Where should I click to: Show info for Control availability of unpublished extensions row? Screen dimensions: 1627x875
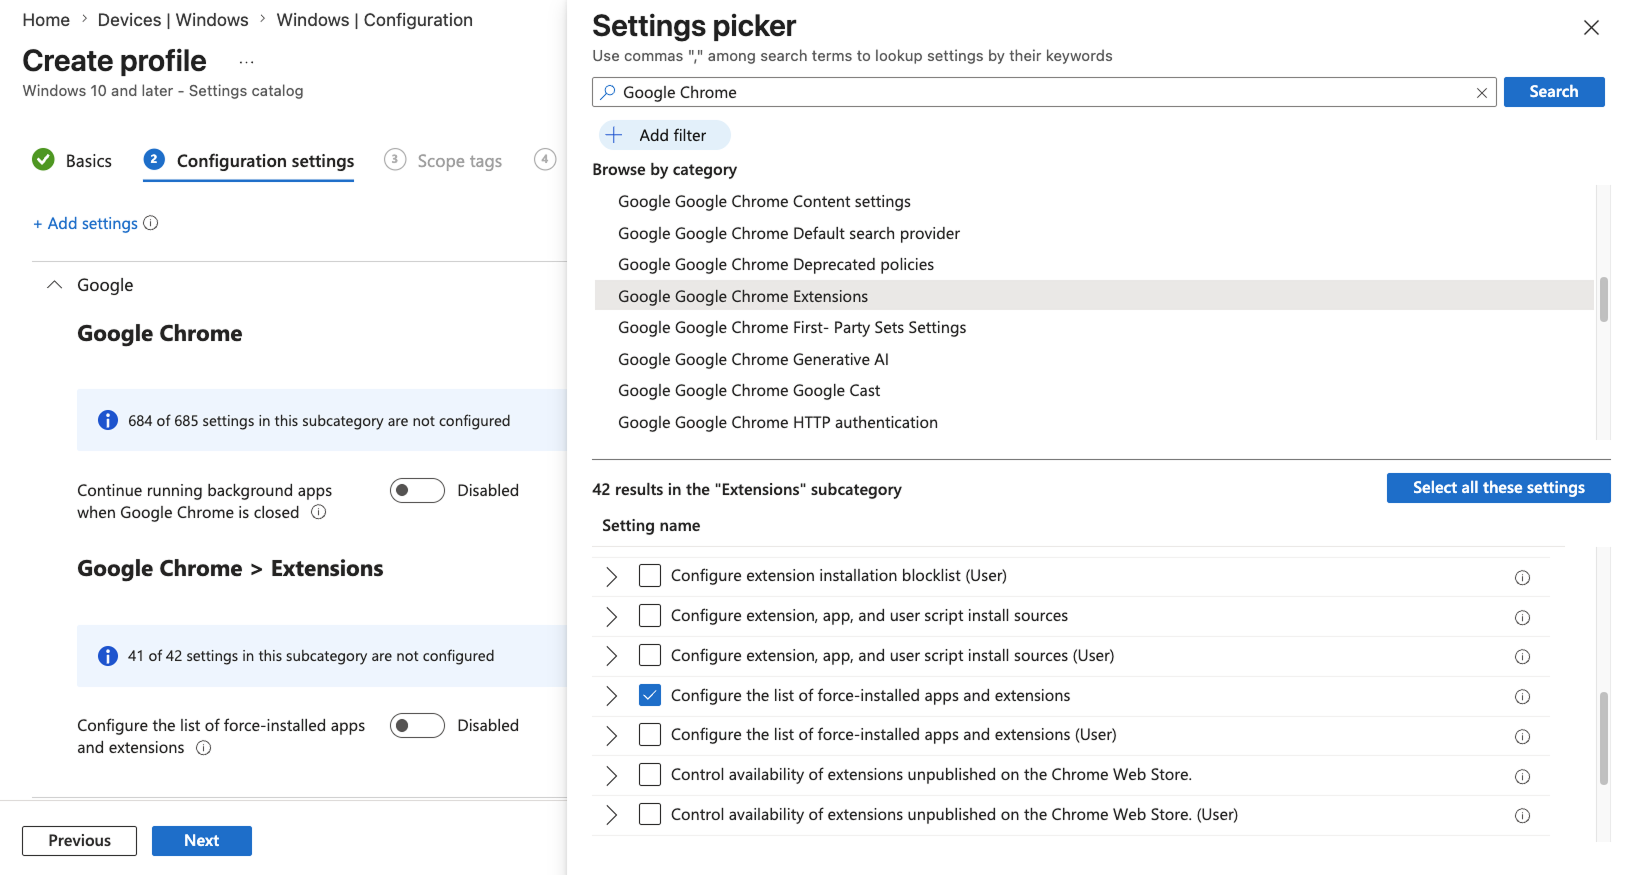(x=1522, y=776)
